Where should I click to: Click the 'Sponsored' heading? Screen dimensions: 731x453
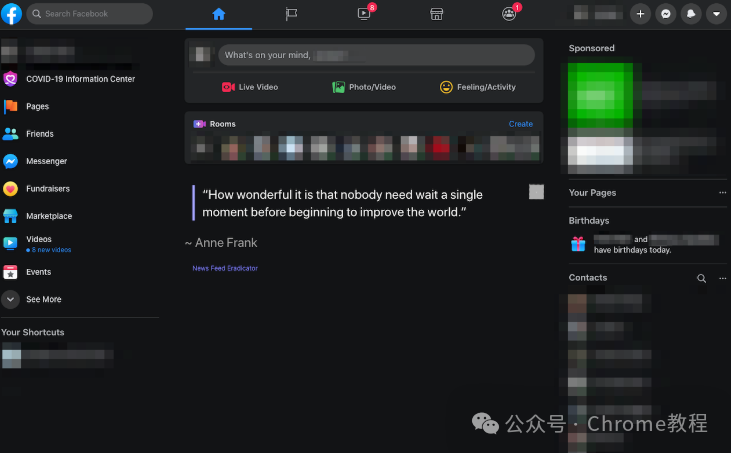pyautogui.click(x=591, y=48)
